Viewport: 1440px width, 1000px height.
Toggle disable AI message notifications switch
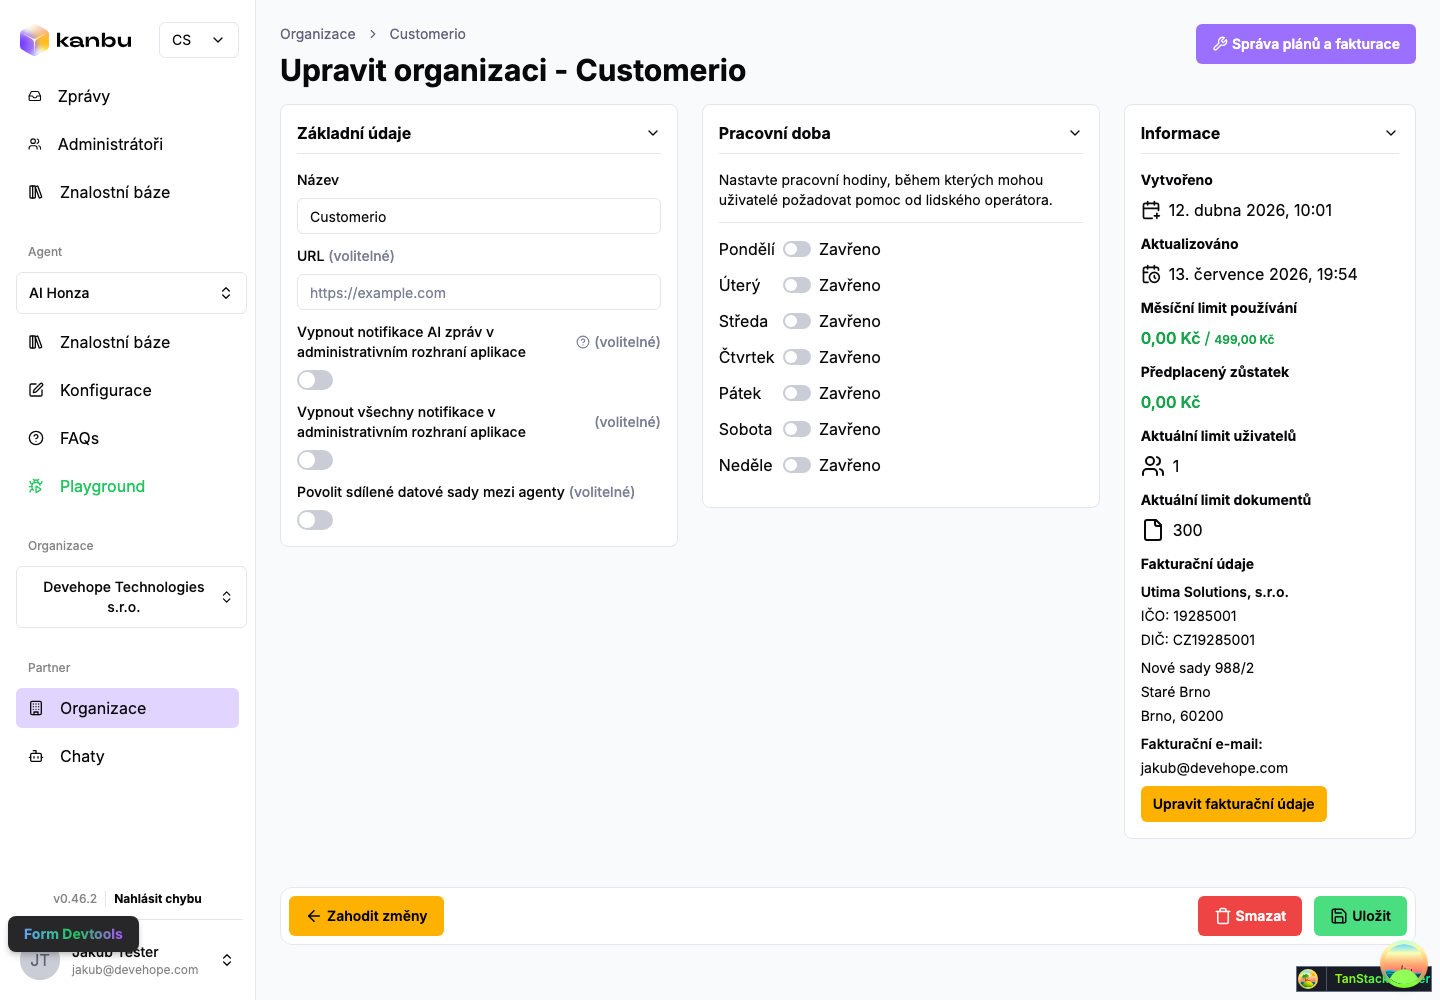(315, 380)
